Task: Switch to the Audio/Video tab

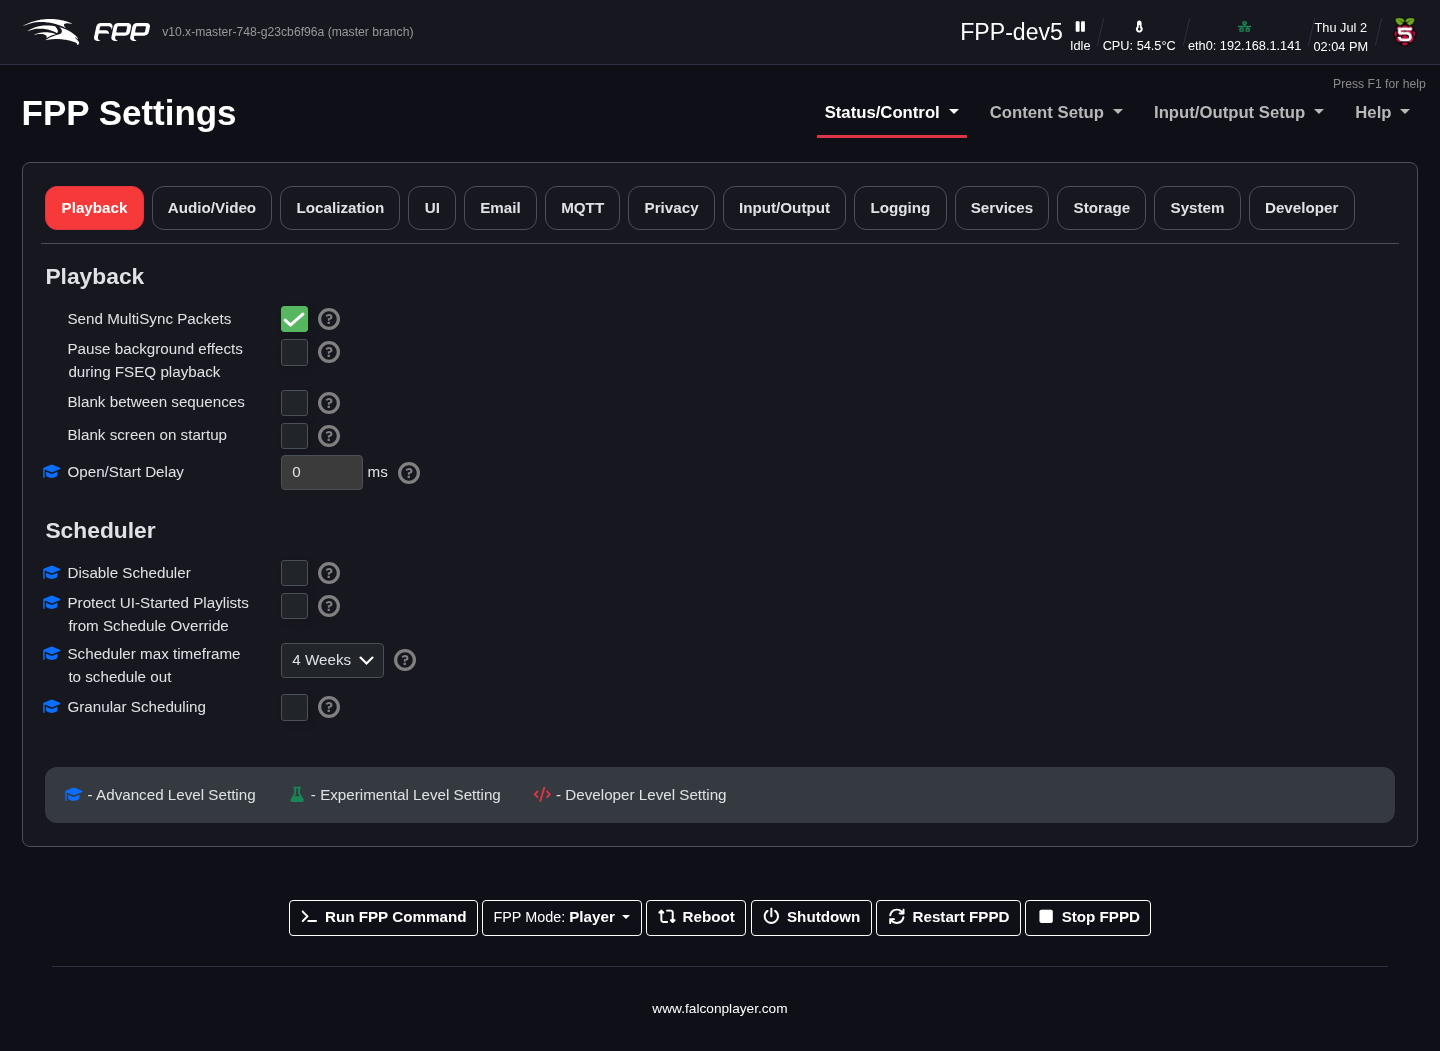Action: tap(212, 208)
